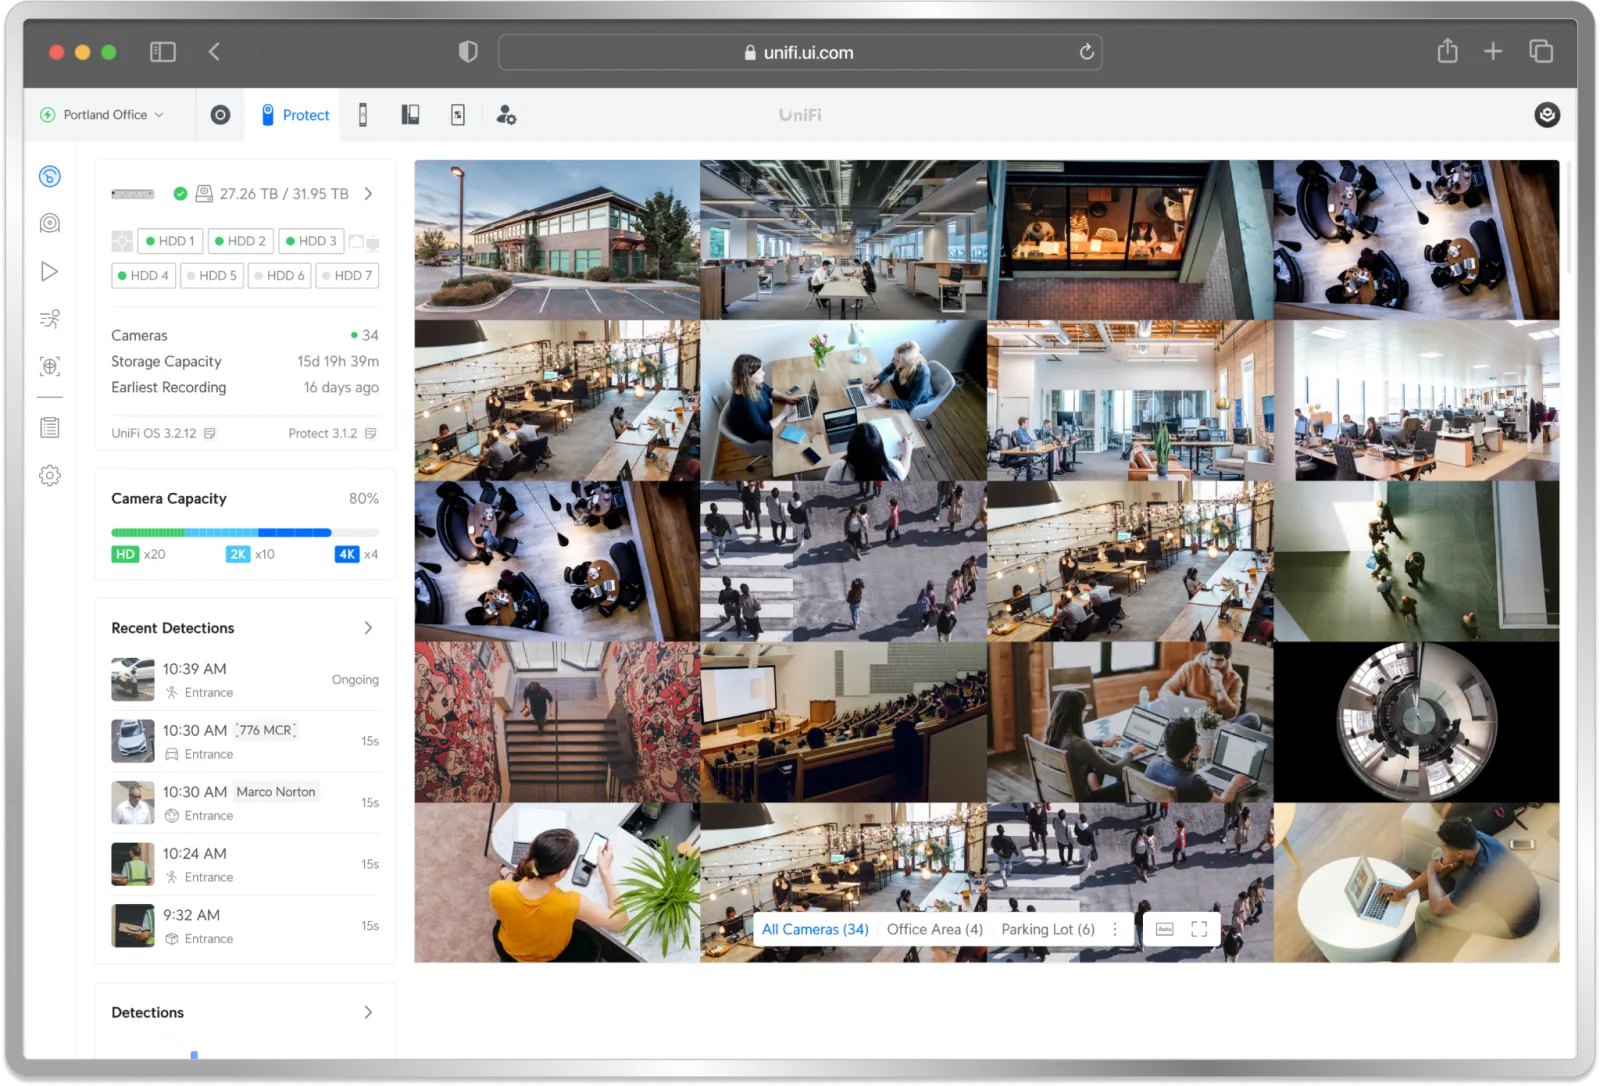The image size is (1600, 1086).
Task: Toggle the Auto layout view icon
Action: tap(1164, 929)
